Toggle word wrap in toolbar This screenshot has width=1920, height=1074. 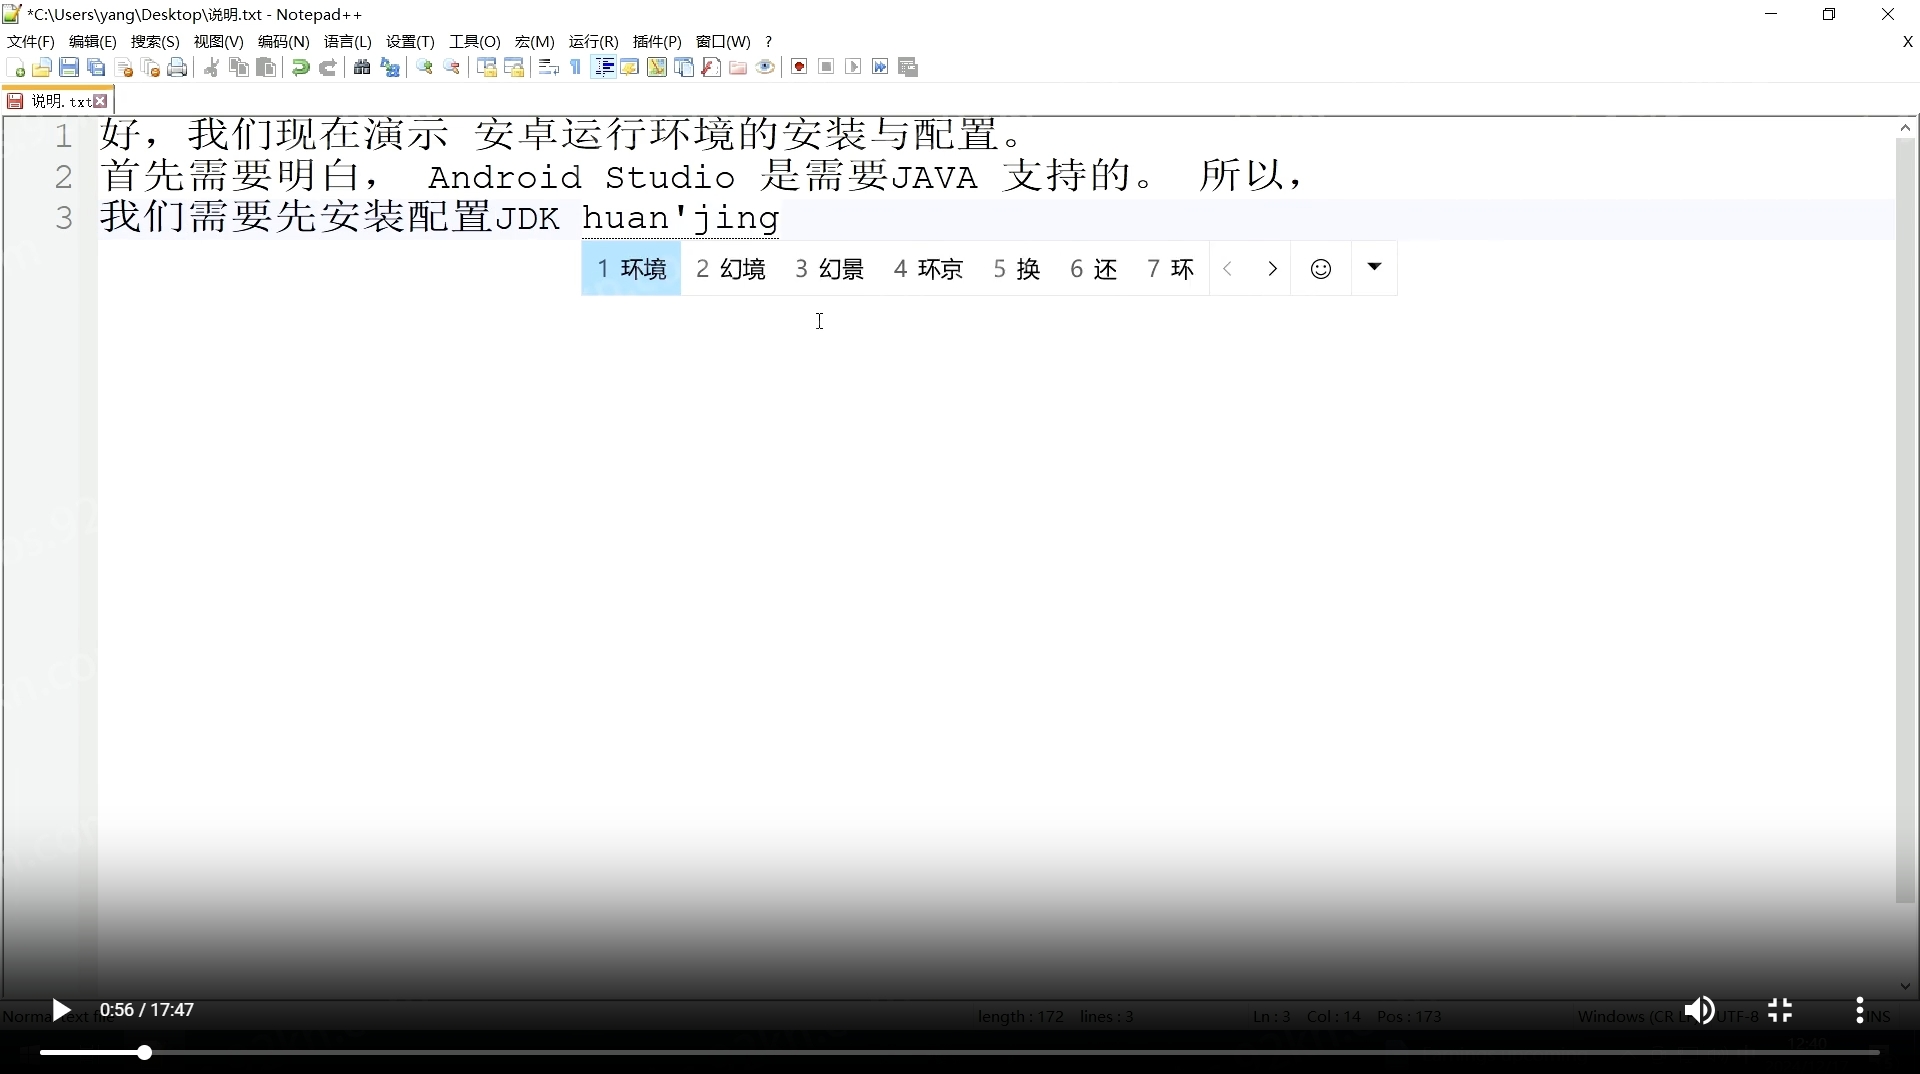coord(548,67)
